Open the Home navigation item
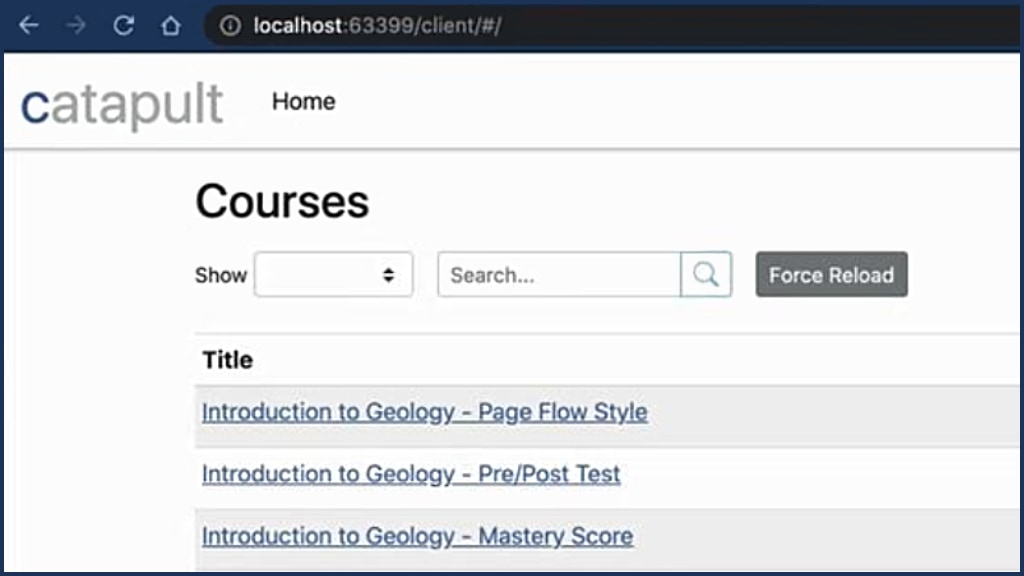1024x576 pixels. click(x=303, y=101)
